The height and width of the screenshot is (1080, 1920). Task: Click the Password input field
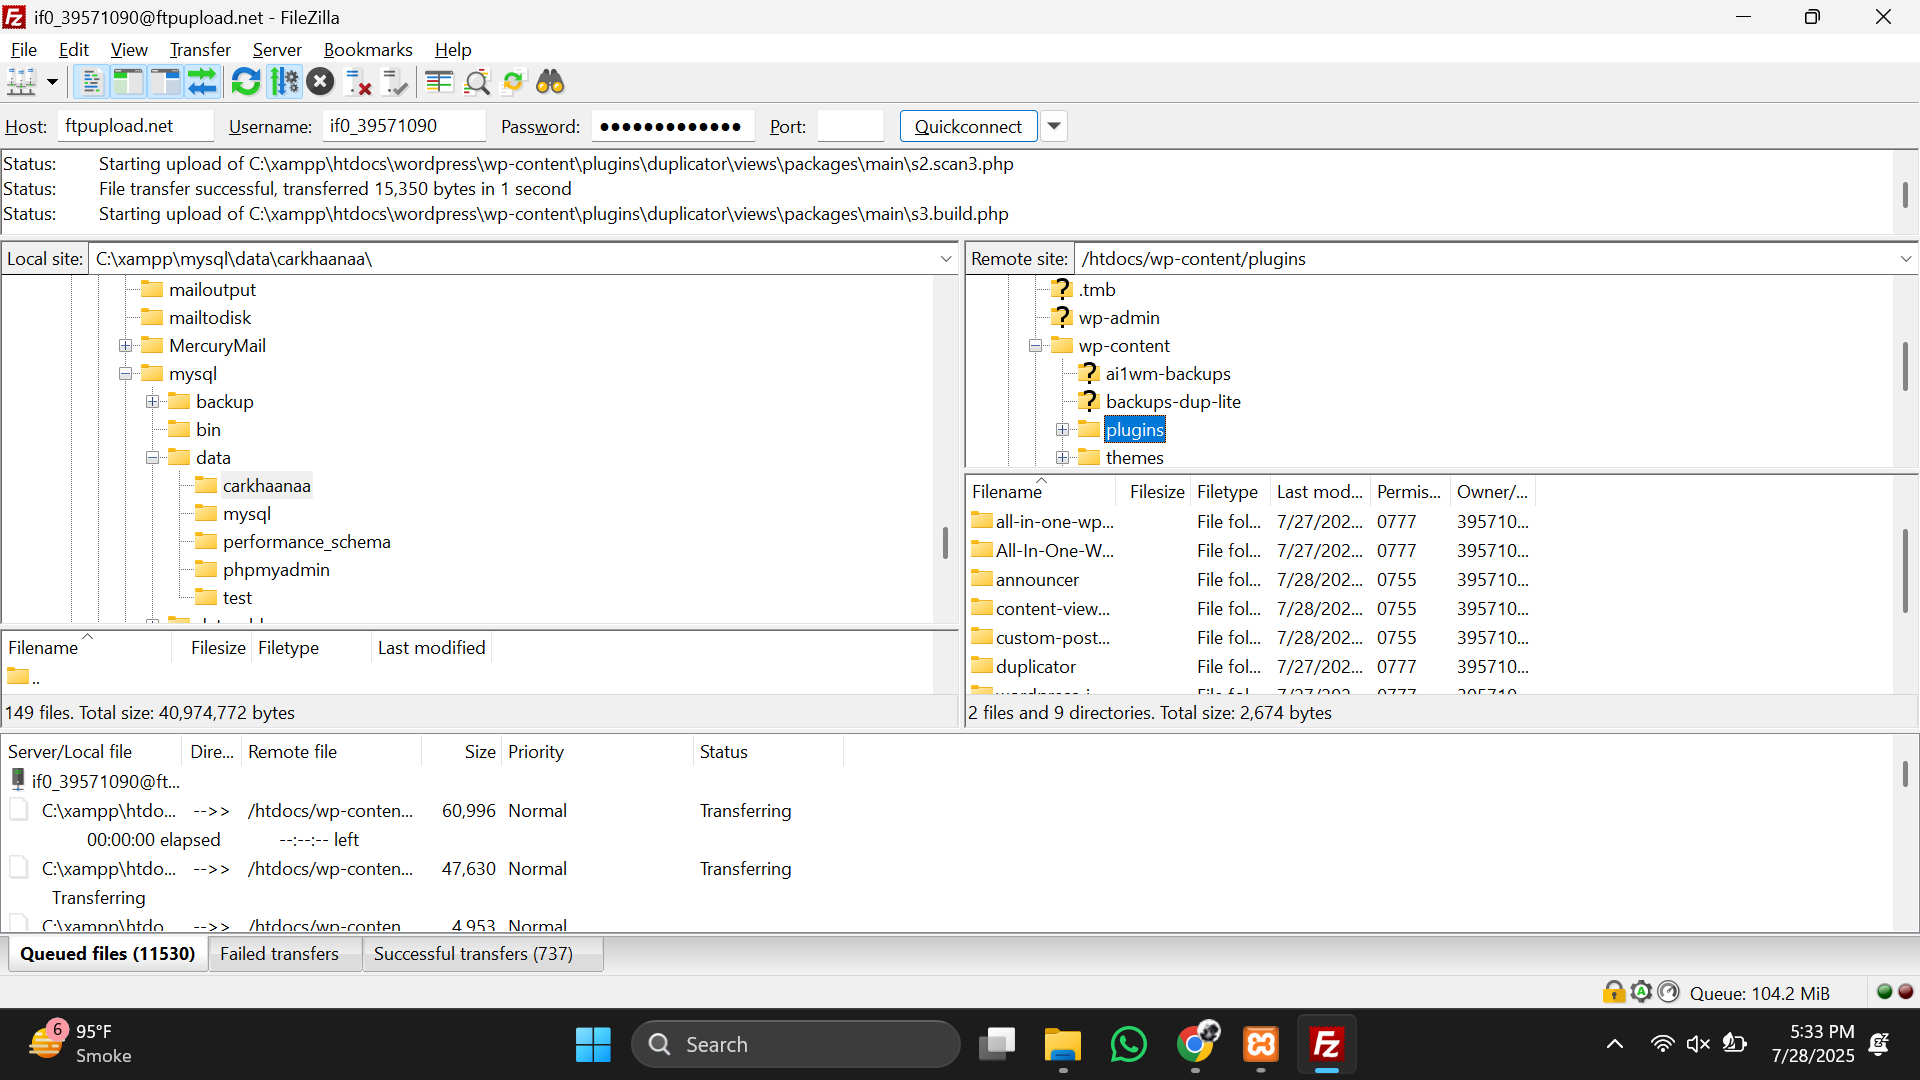pyautogui.click(x=673, y=126)
